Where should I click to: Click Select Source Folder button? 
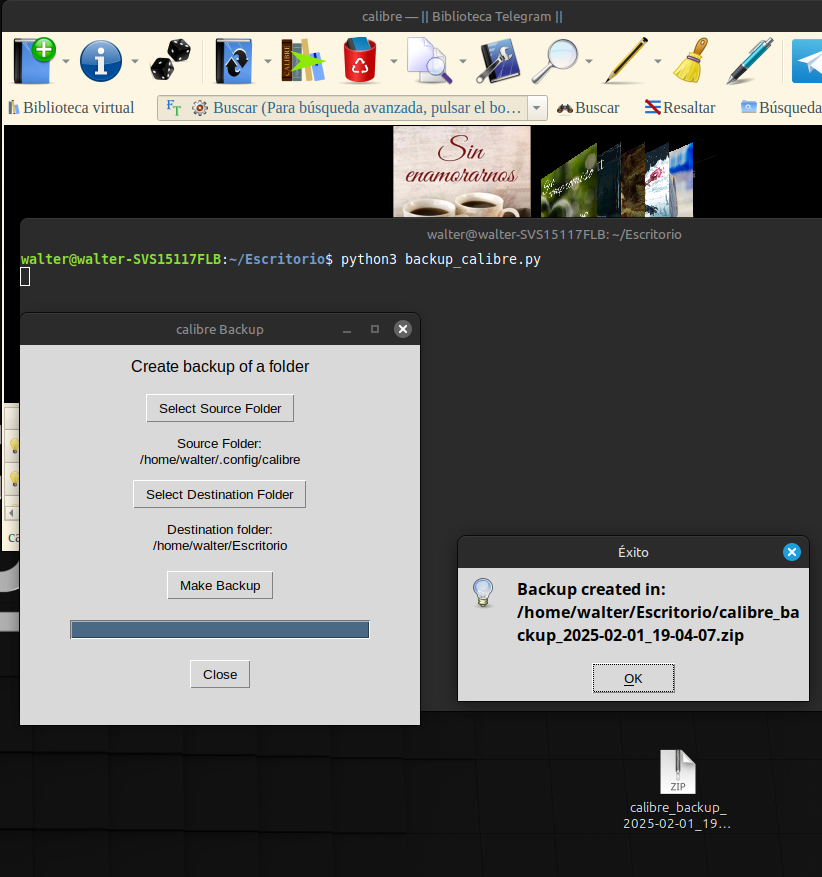220,408
